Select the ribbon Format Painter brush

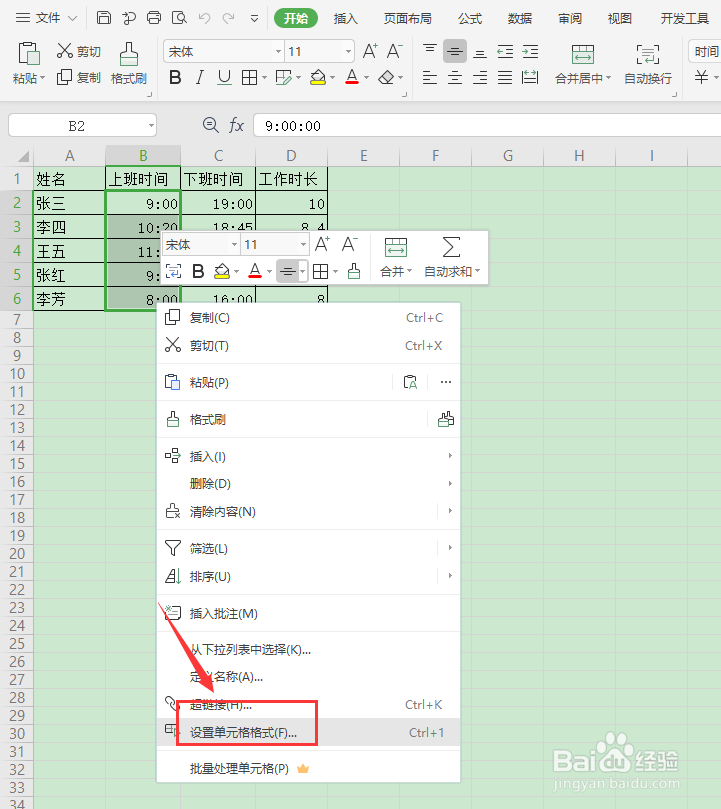point(129,54)
